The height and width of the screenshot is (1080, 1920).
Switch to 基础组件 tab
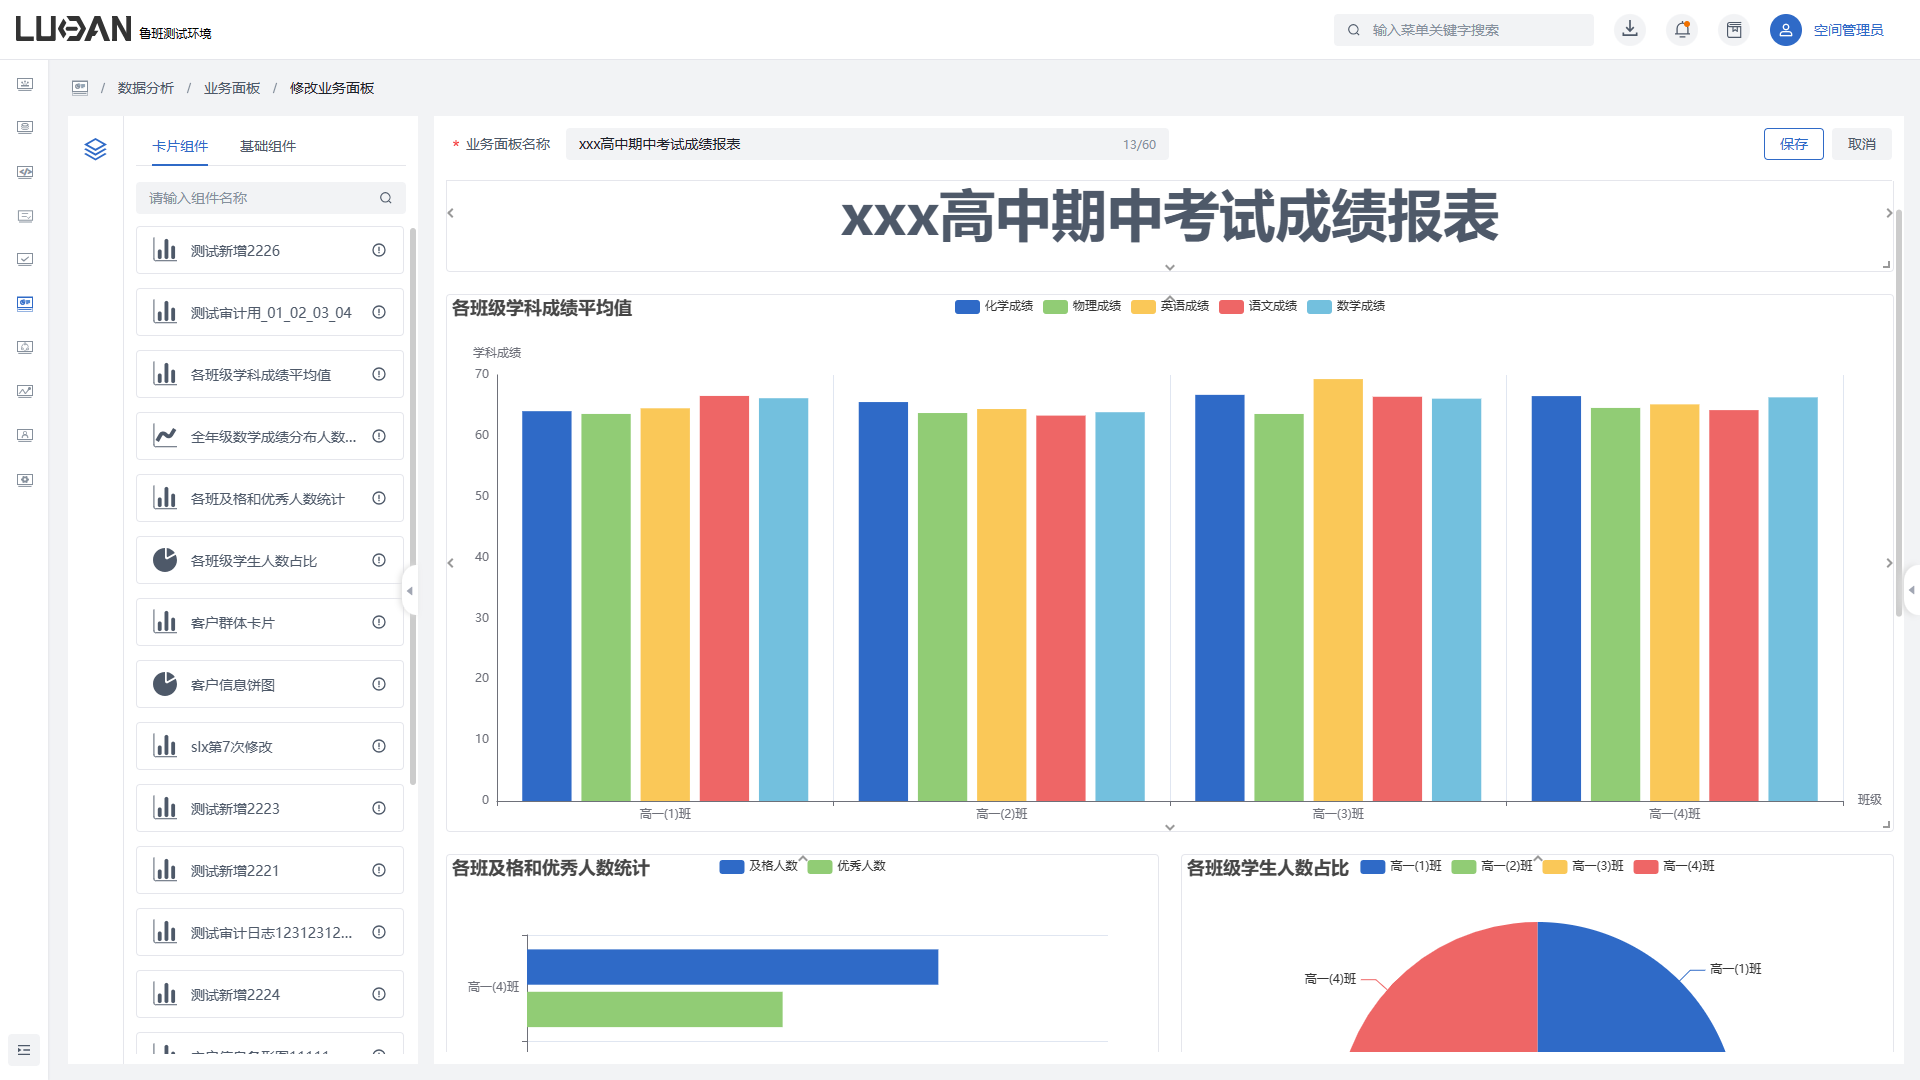tap(268, 146)
